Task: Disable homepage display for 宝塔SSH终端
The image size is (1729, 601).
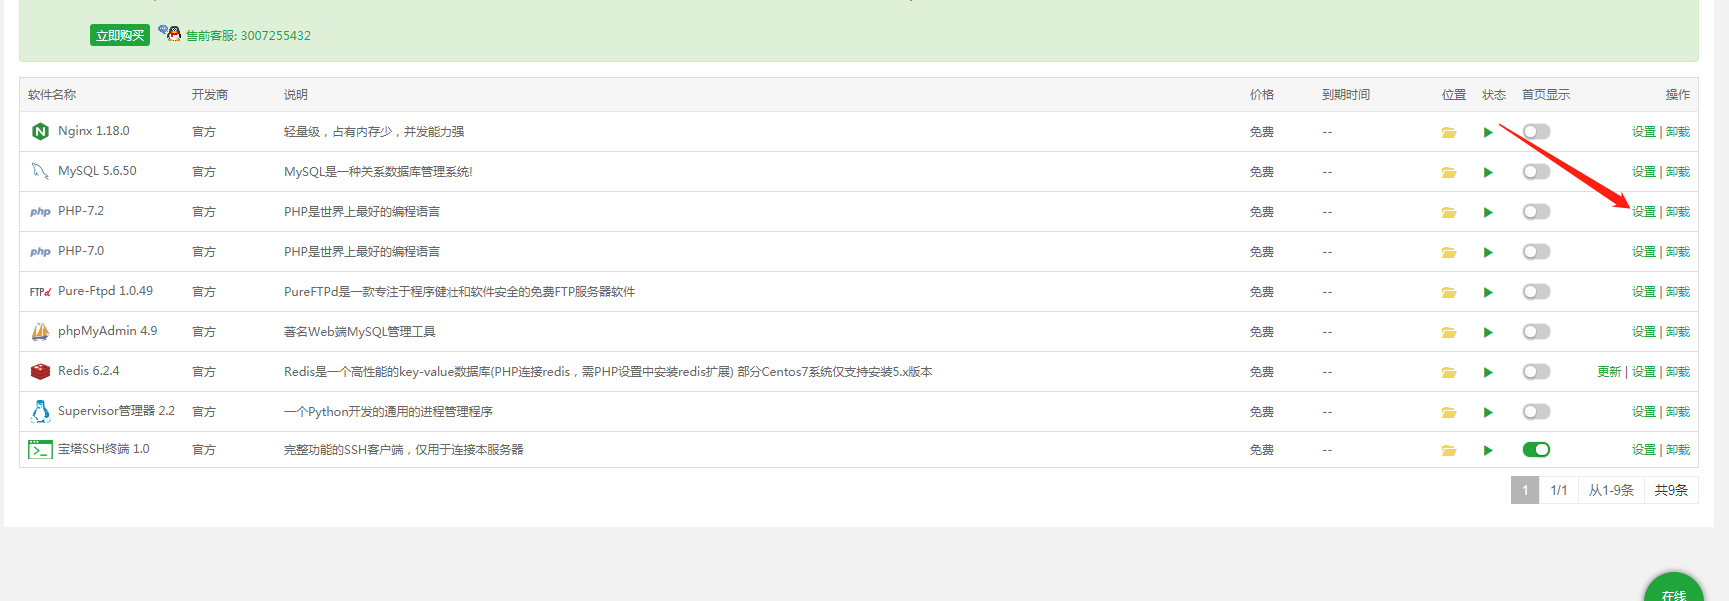Action: point(1536,450)
